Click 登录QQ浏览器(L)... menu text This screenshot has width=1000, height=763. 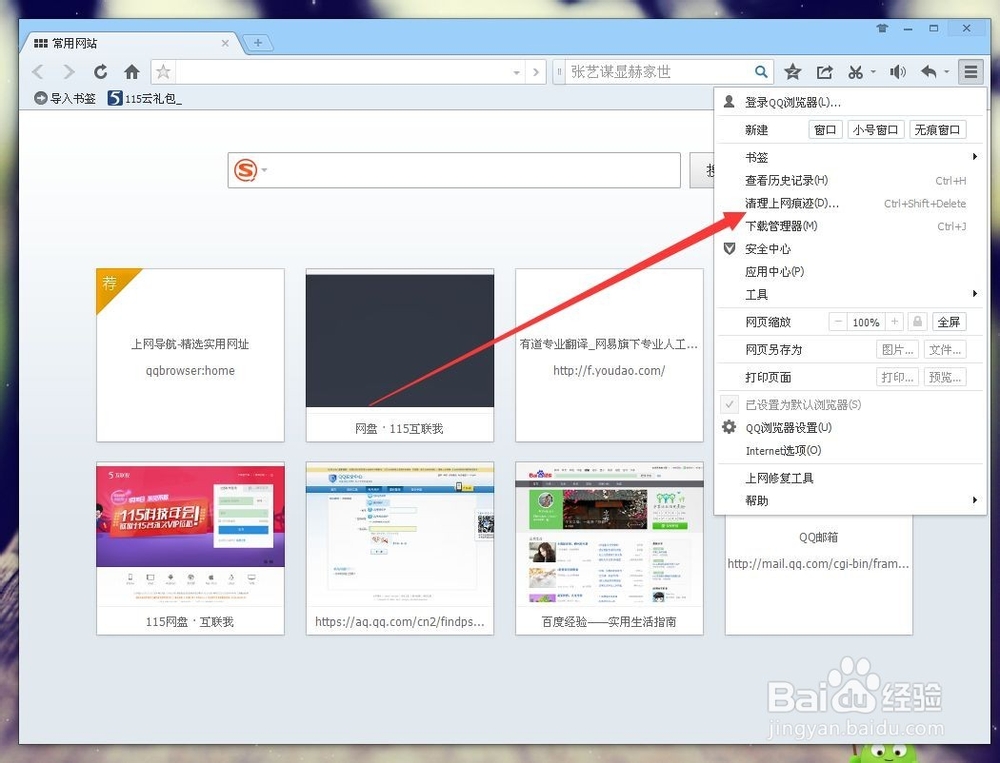[x=793, y=102]
